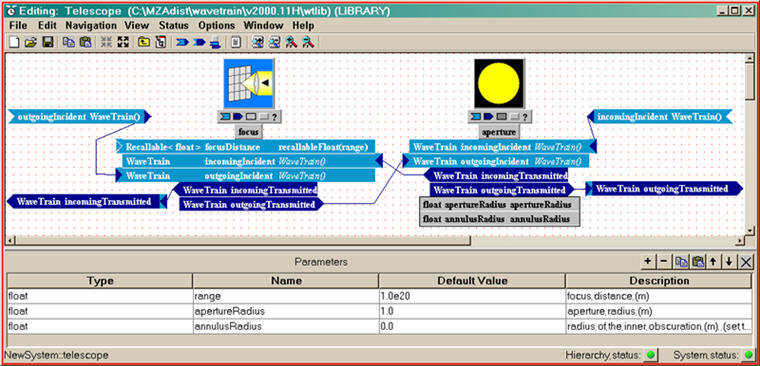Open the Options menu
Screen dimensions: 760x366
pos(216,25)
